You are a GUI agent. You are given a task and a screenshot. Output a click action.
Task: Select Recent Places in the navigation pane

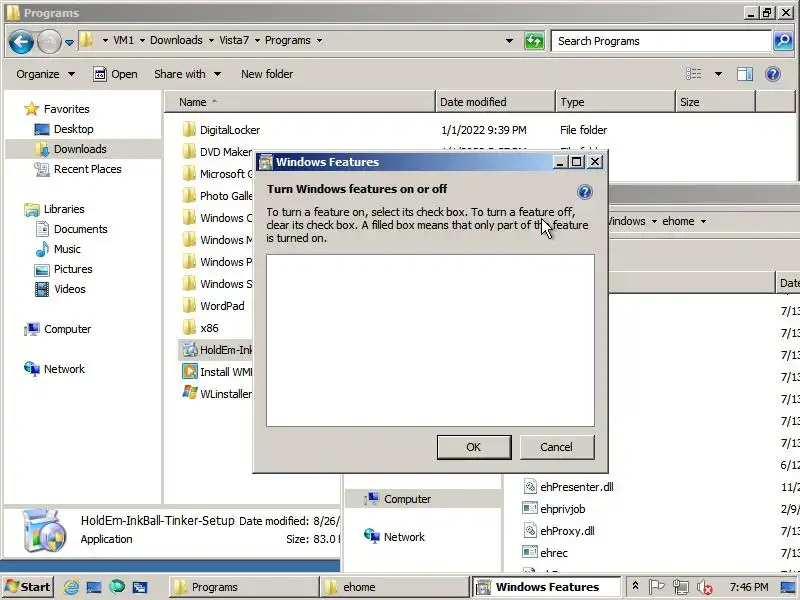[88, 169]
